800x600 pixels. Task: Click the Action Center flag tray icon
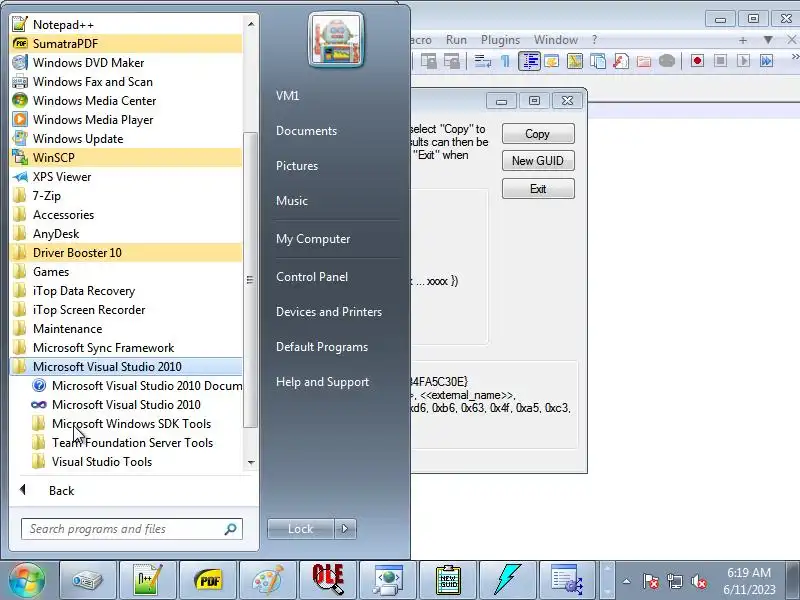coord(651,581)
